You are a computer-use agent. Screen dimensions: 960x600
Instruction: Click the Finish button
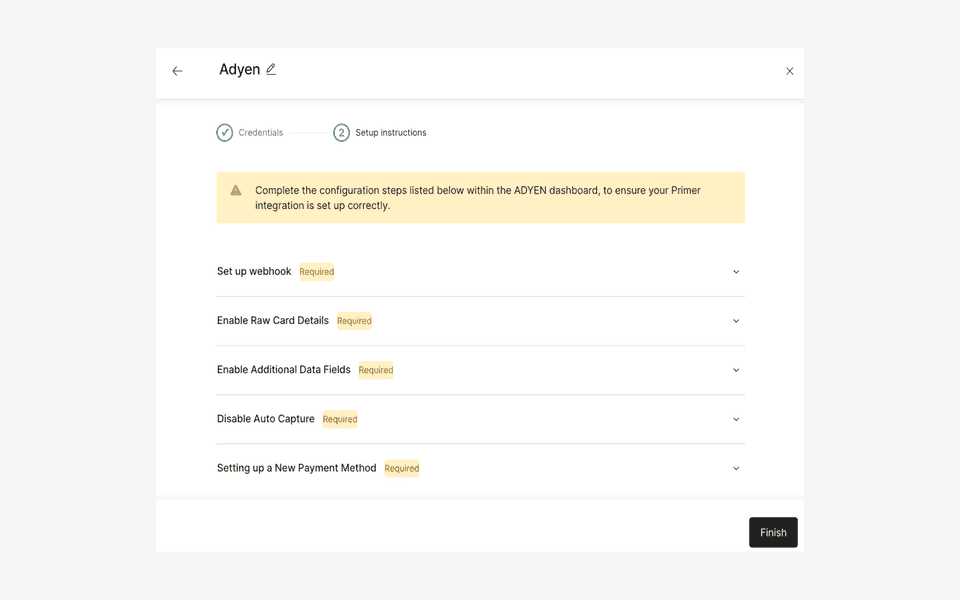pyautogui.click(x=773, y=532)
